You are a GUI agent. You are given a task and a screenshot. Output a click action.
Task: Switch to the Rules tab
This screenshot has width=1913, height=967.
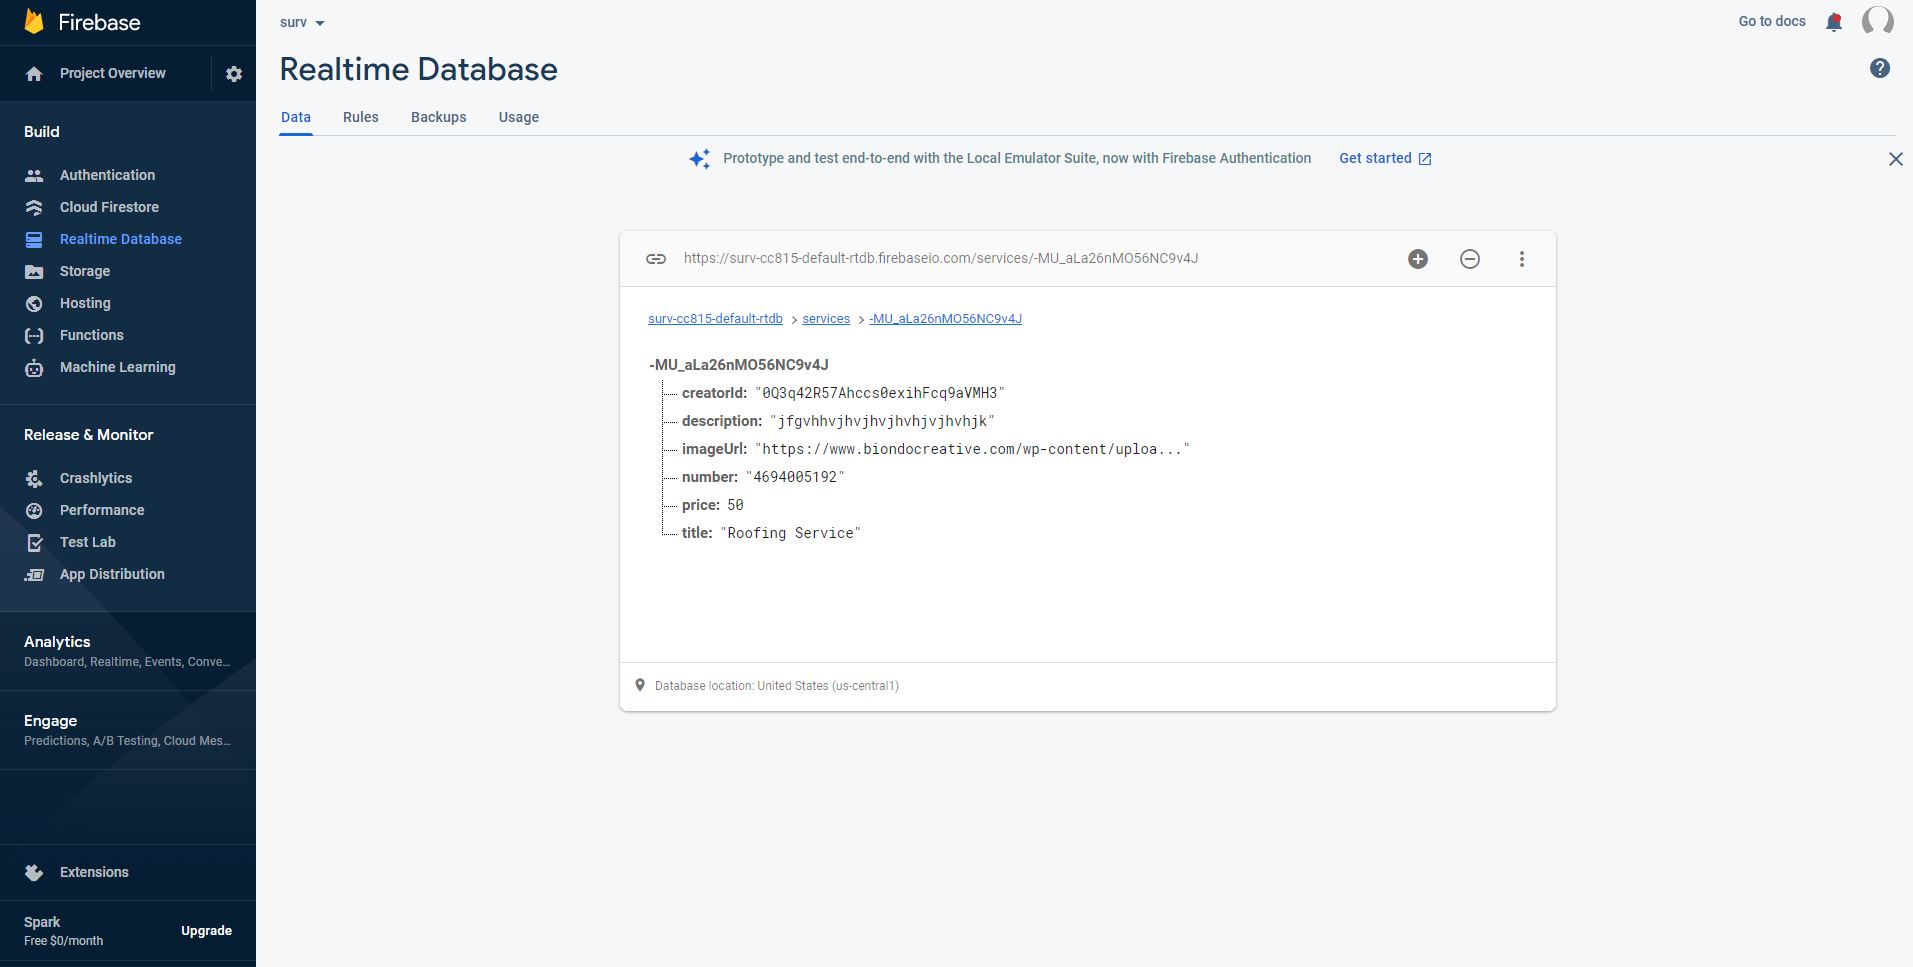click(361, 117)
